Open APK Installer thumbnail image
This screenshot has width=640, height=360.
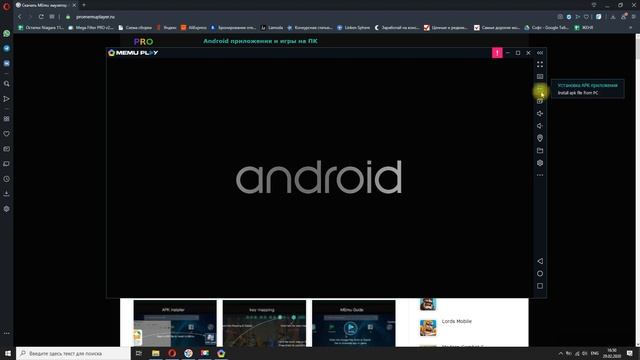click(175, 323)
